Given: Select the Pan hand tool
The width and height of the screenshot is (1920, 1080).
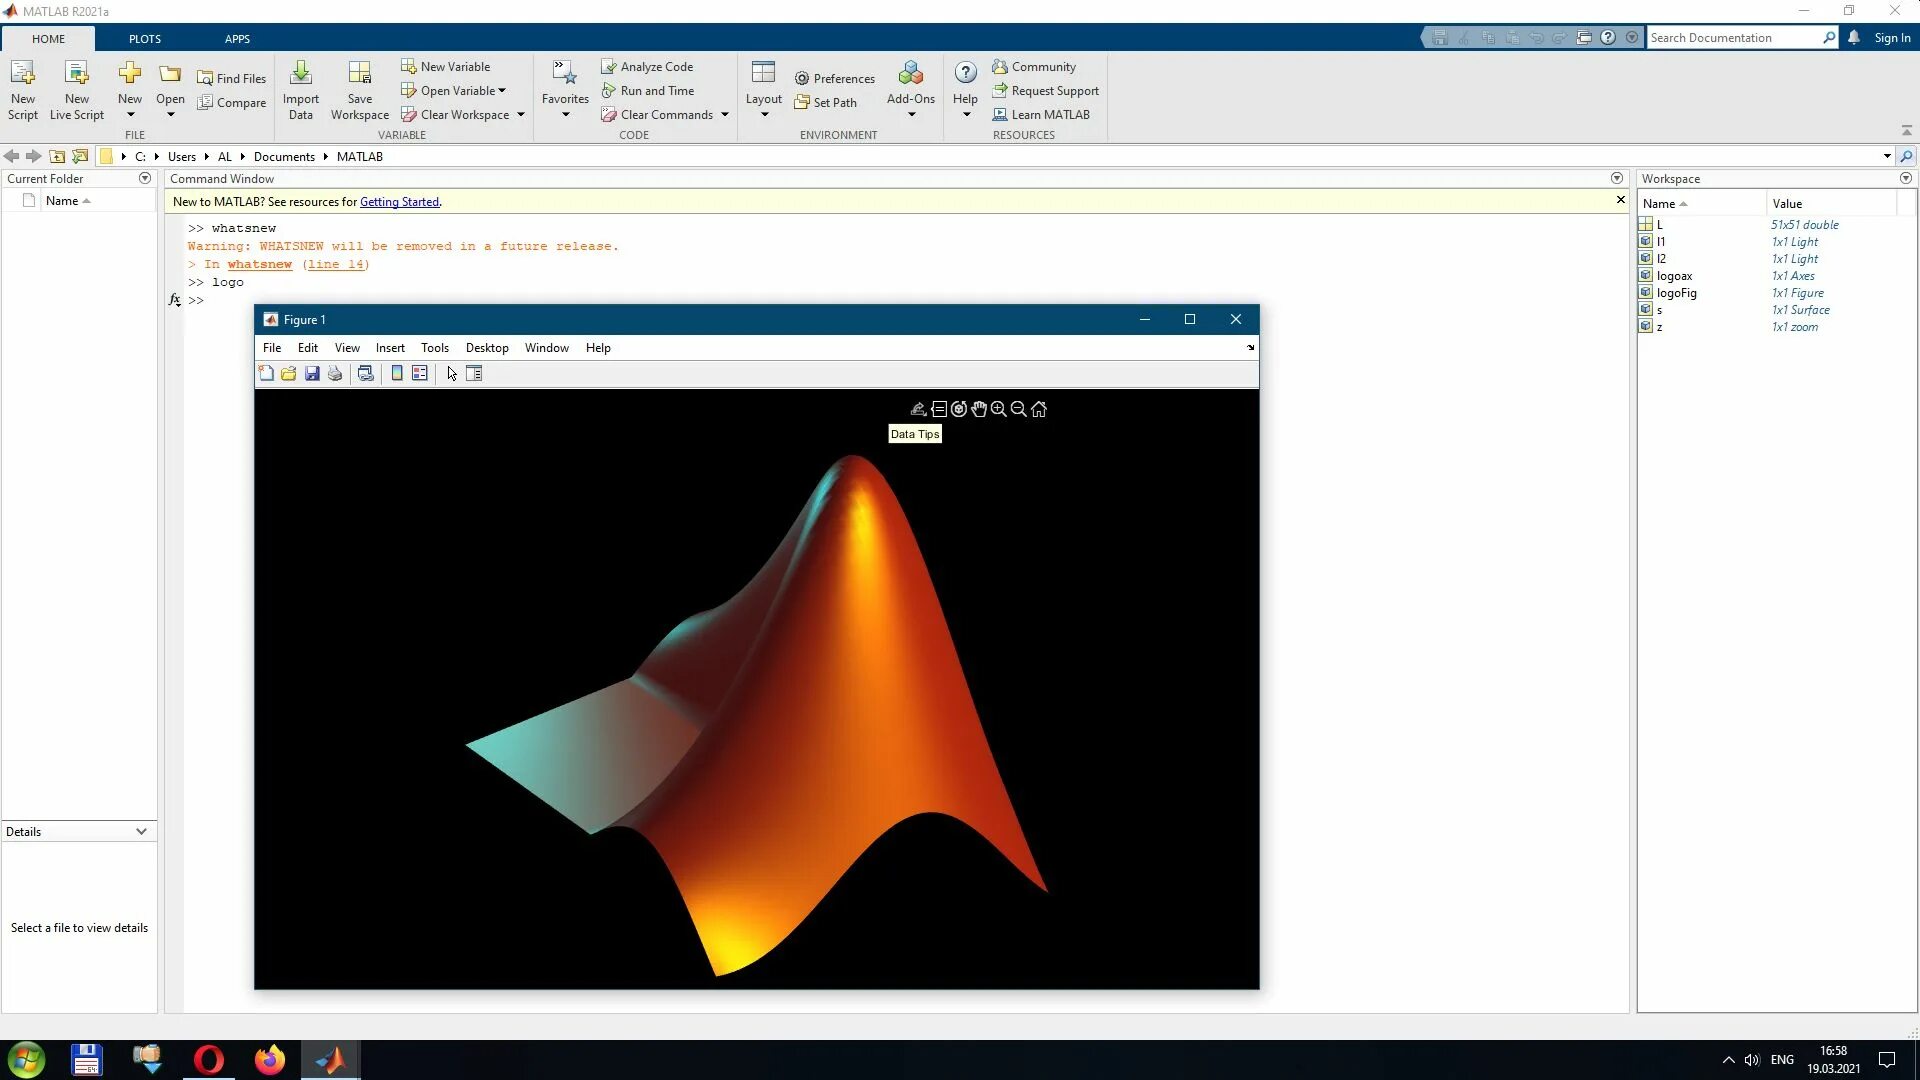Looking at the screenshot, I should point(979,409).
